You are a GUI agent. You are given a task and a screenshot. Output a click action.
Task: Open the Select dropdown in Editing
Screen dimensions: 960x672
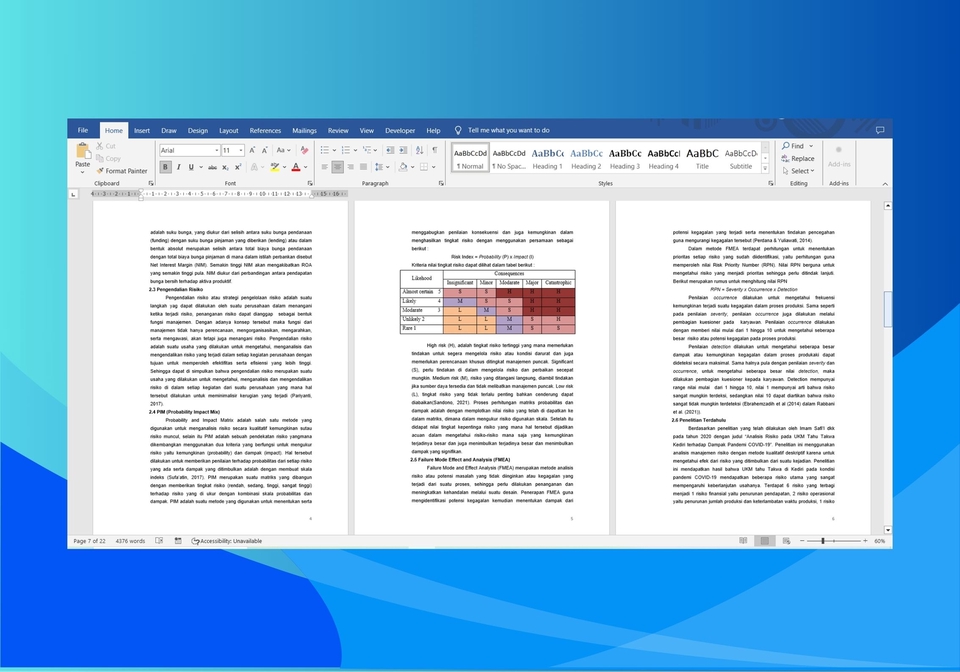798,171
